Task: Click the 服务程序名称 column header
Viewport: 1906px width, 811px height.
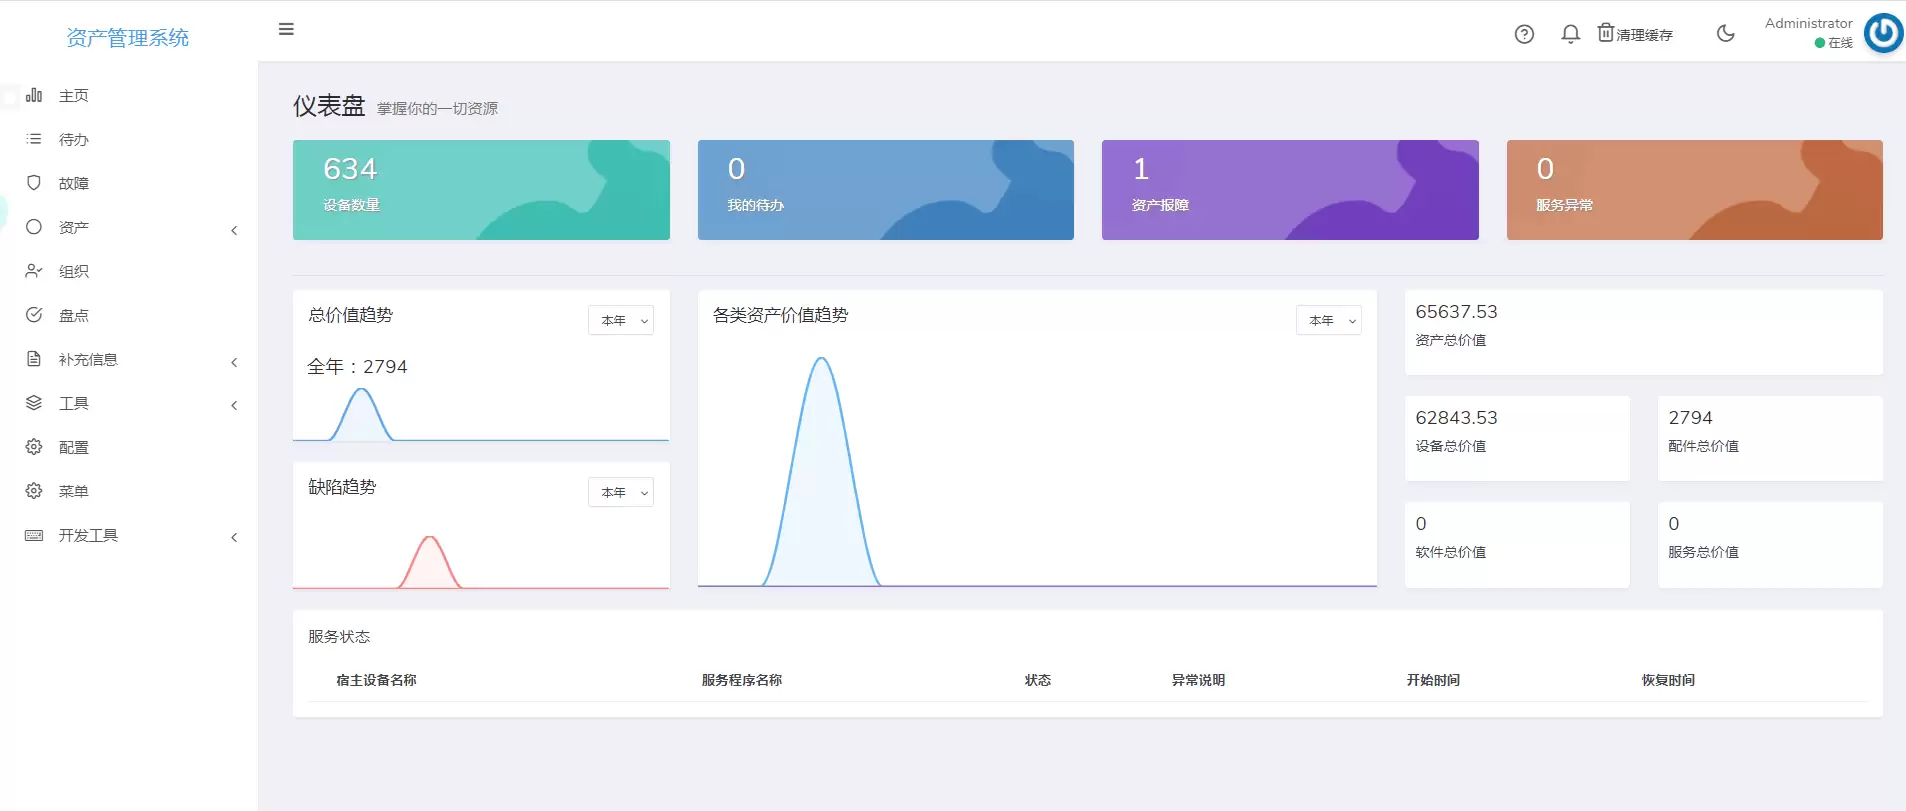Action: point(742,680)
